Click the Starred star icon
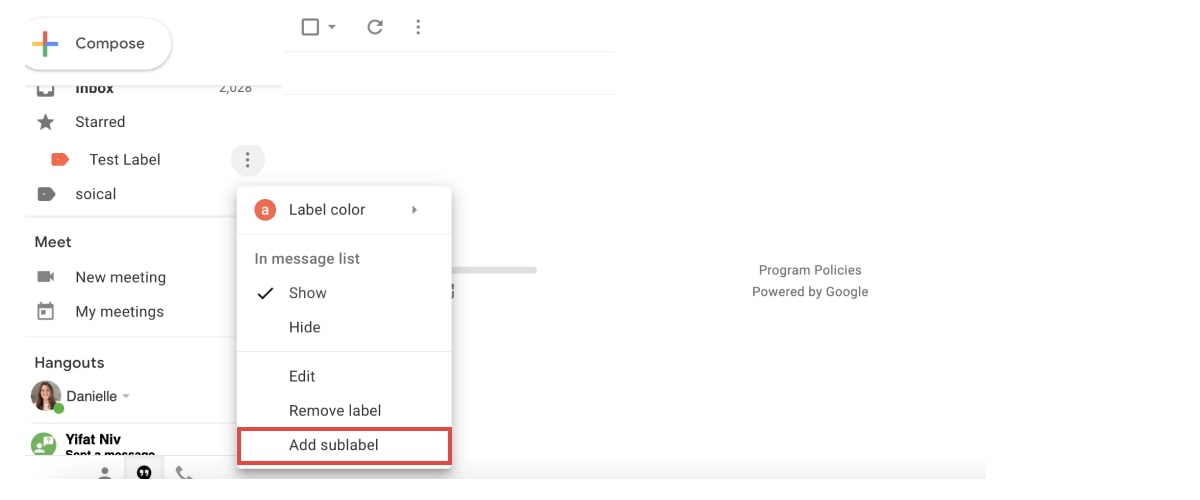The height and width of the screenshot is (500, 1200). [45, 122]
